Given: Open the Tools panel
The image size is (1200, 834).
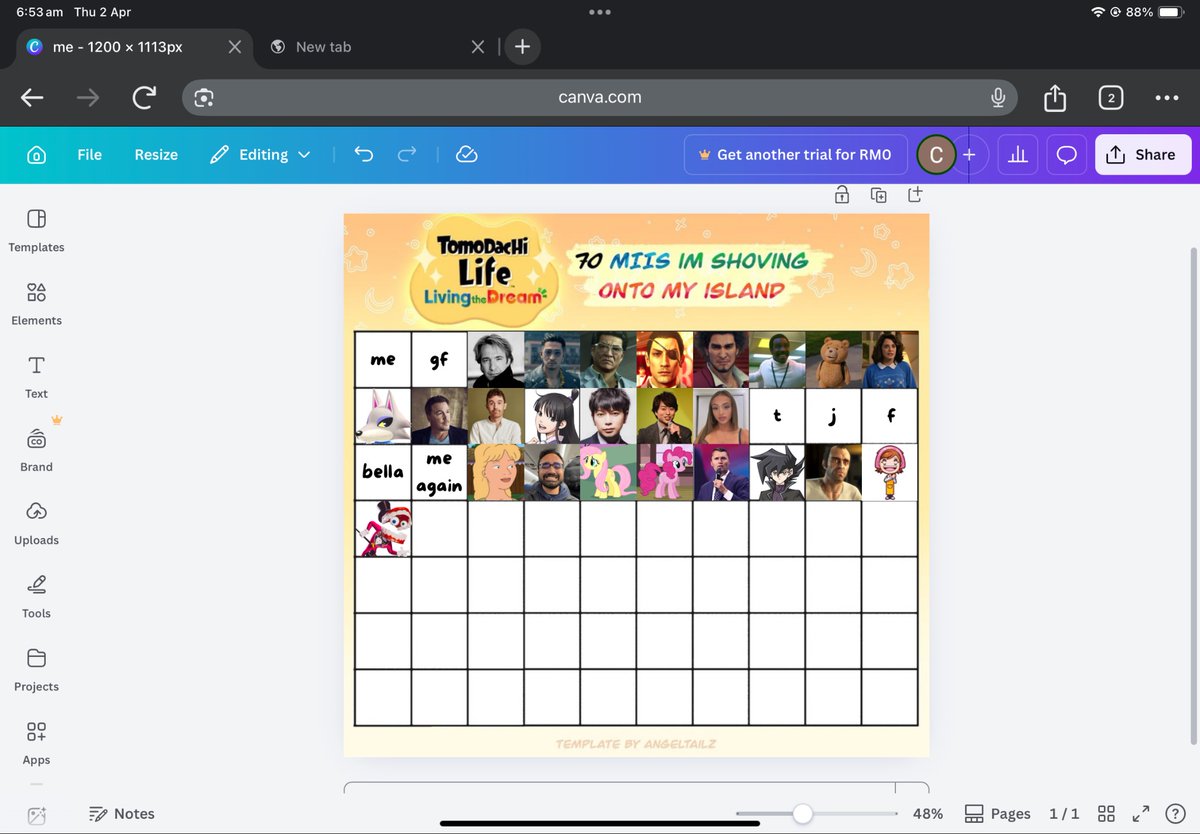Looking at the screenshot, I should coord(36,596).
